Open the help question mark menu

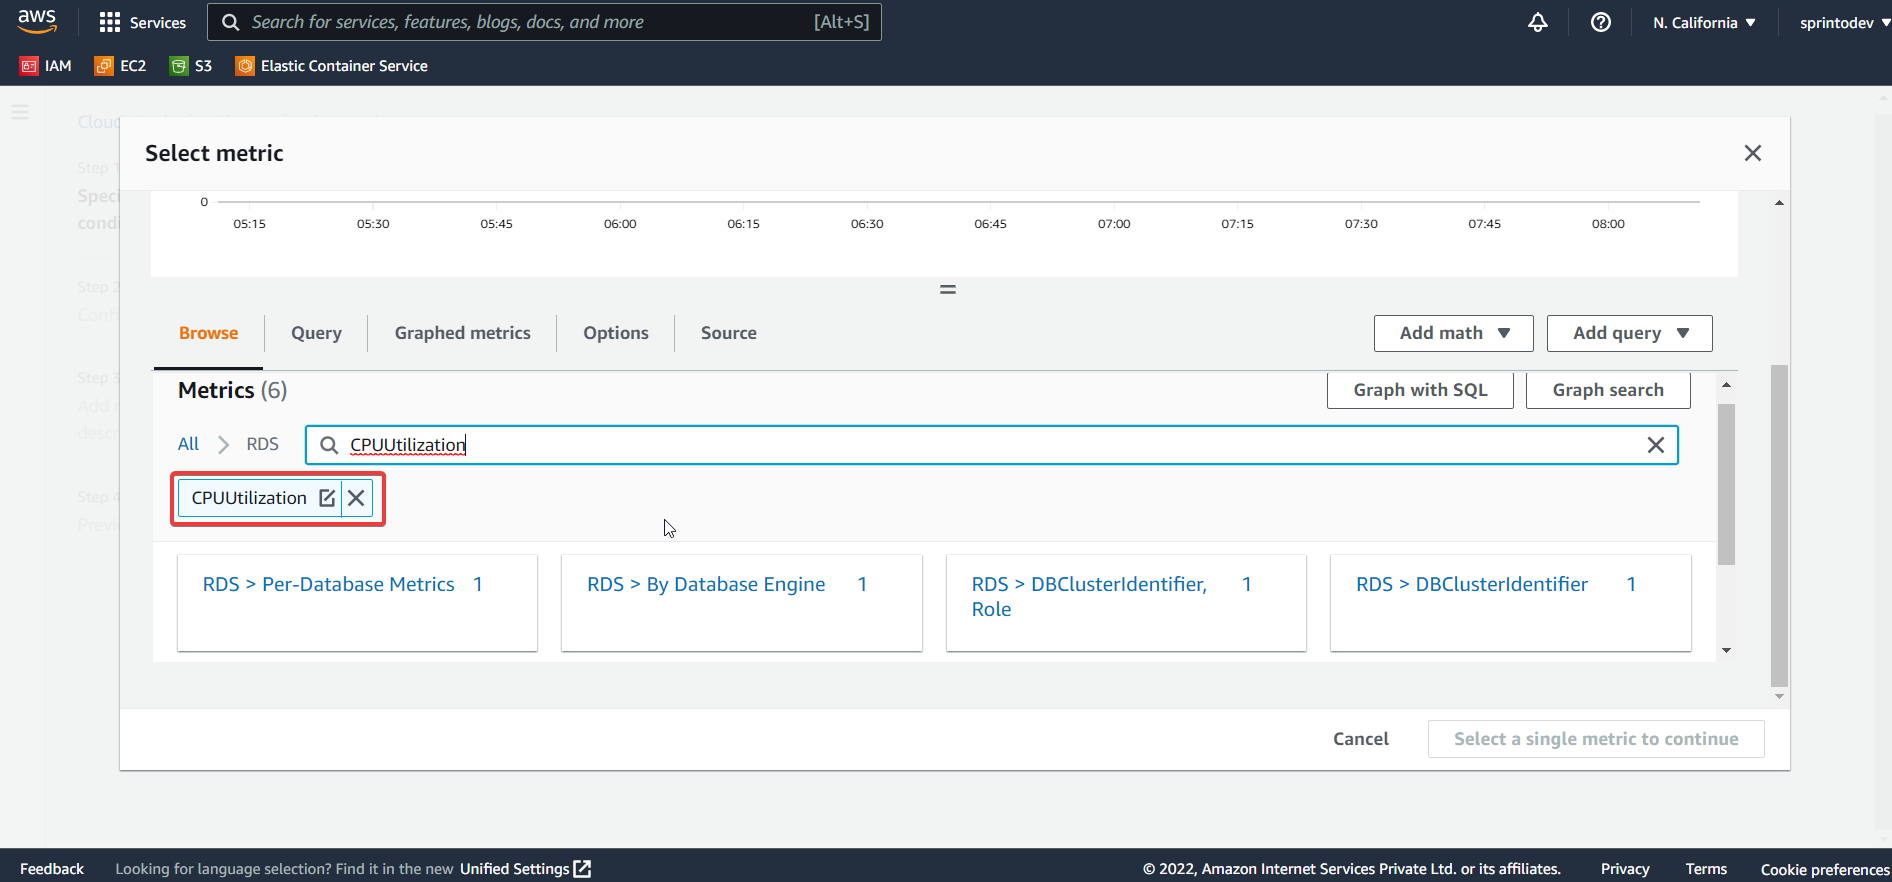point(1601,22)
